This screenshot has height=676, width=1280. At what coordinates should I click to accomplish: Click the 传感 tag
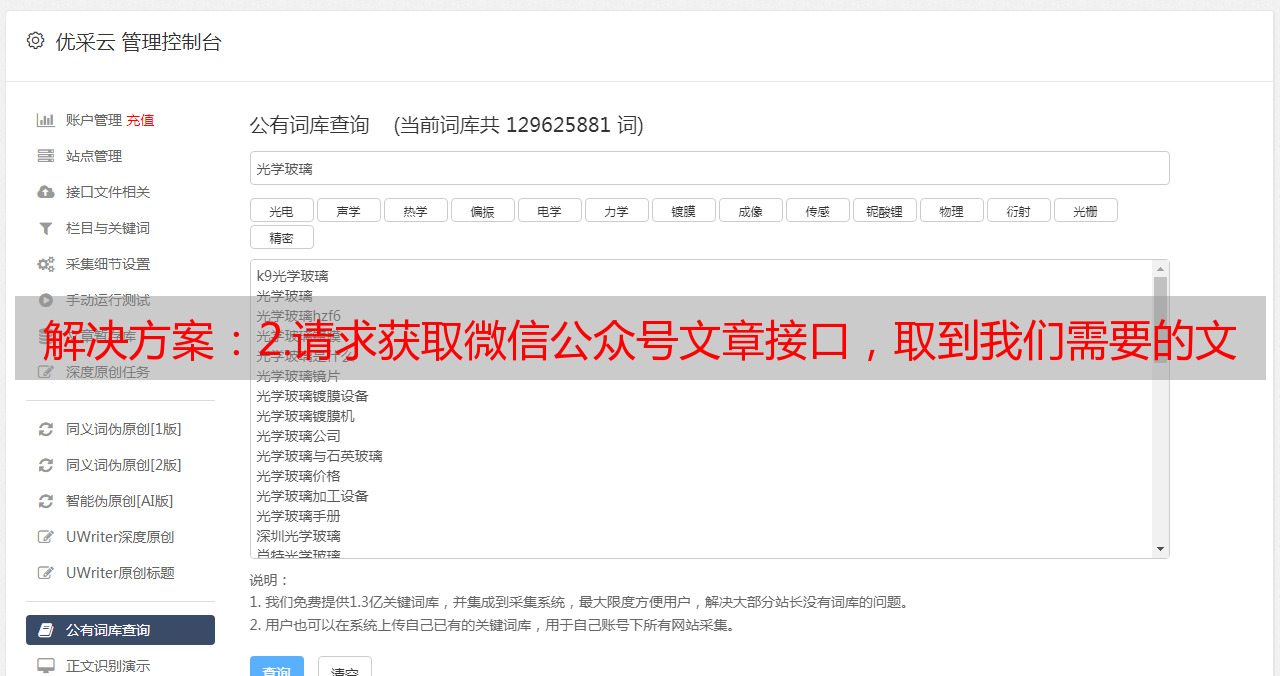pos(818,210)
